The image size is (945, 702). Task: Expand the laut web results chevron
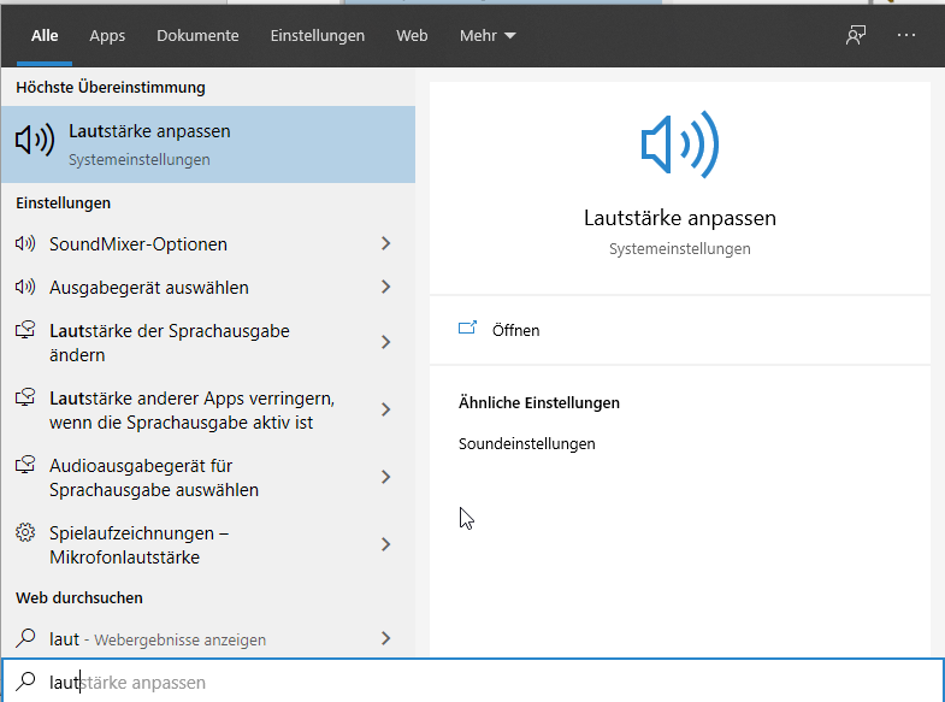[386, 639]
